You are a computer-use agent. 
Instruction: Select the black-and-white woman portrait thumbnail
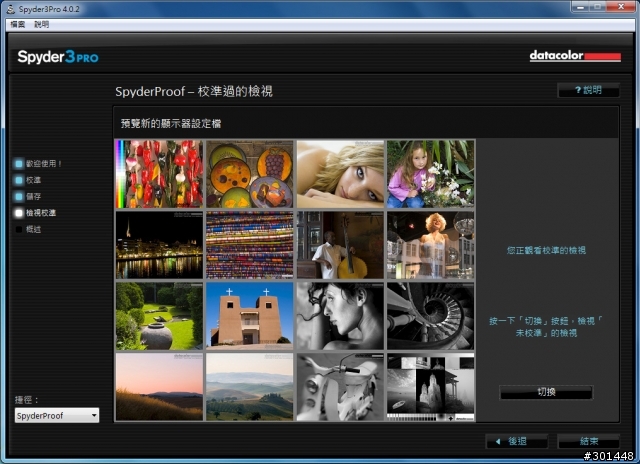[x=340, y=316]
